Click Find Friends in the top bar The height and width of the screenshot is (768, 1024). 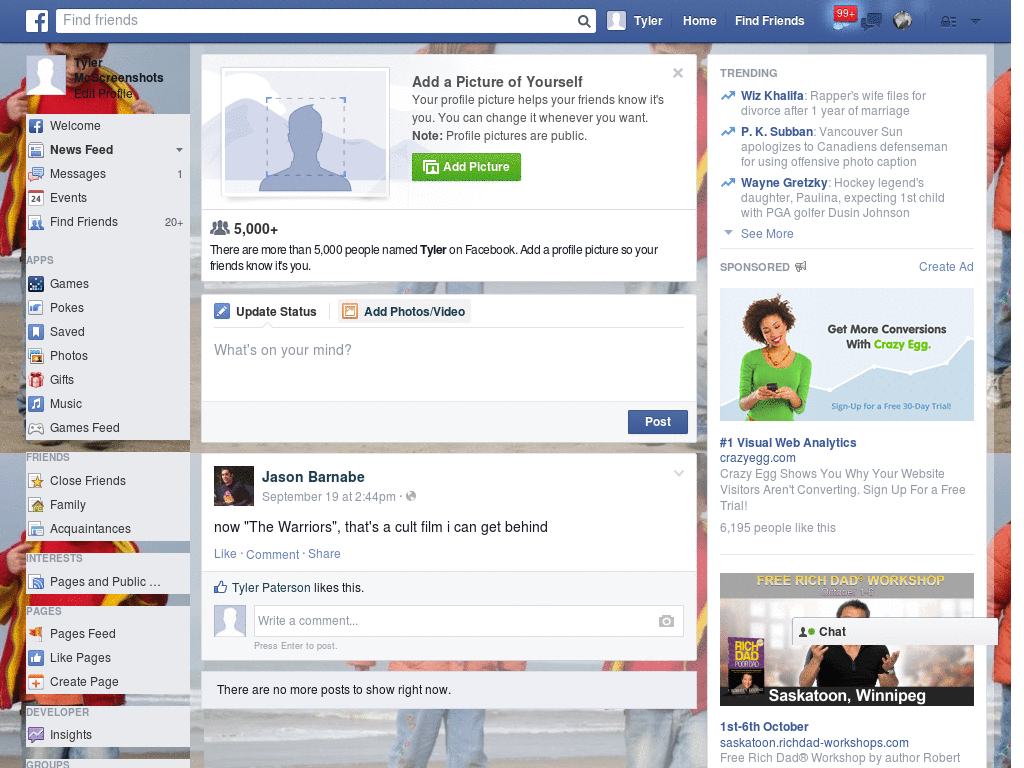(x=769, y=21)
